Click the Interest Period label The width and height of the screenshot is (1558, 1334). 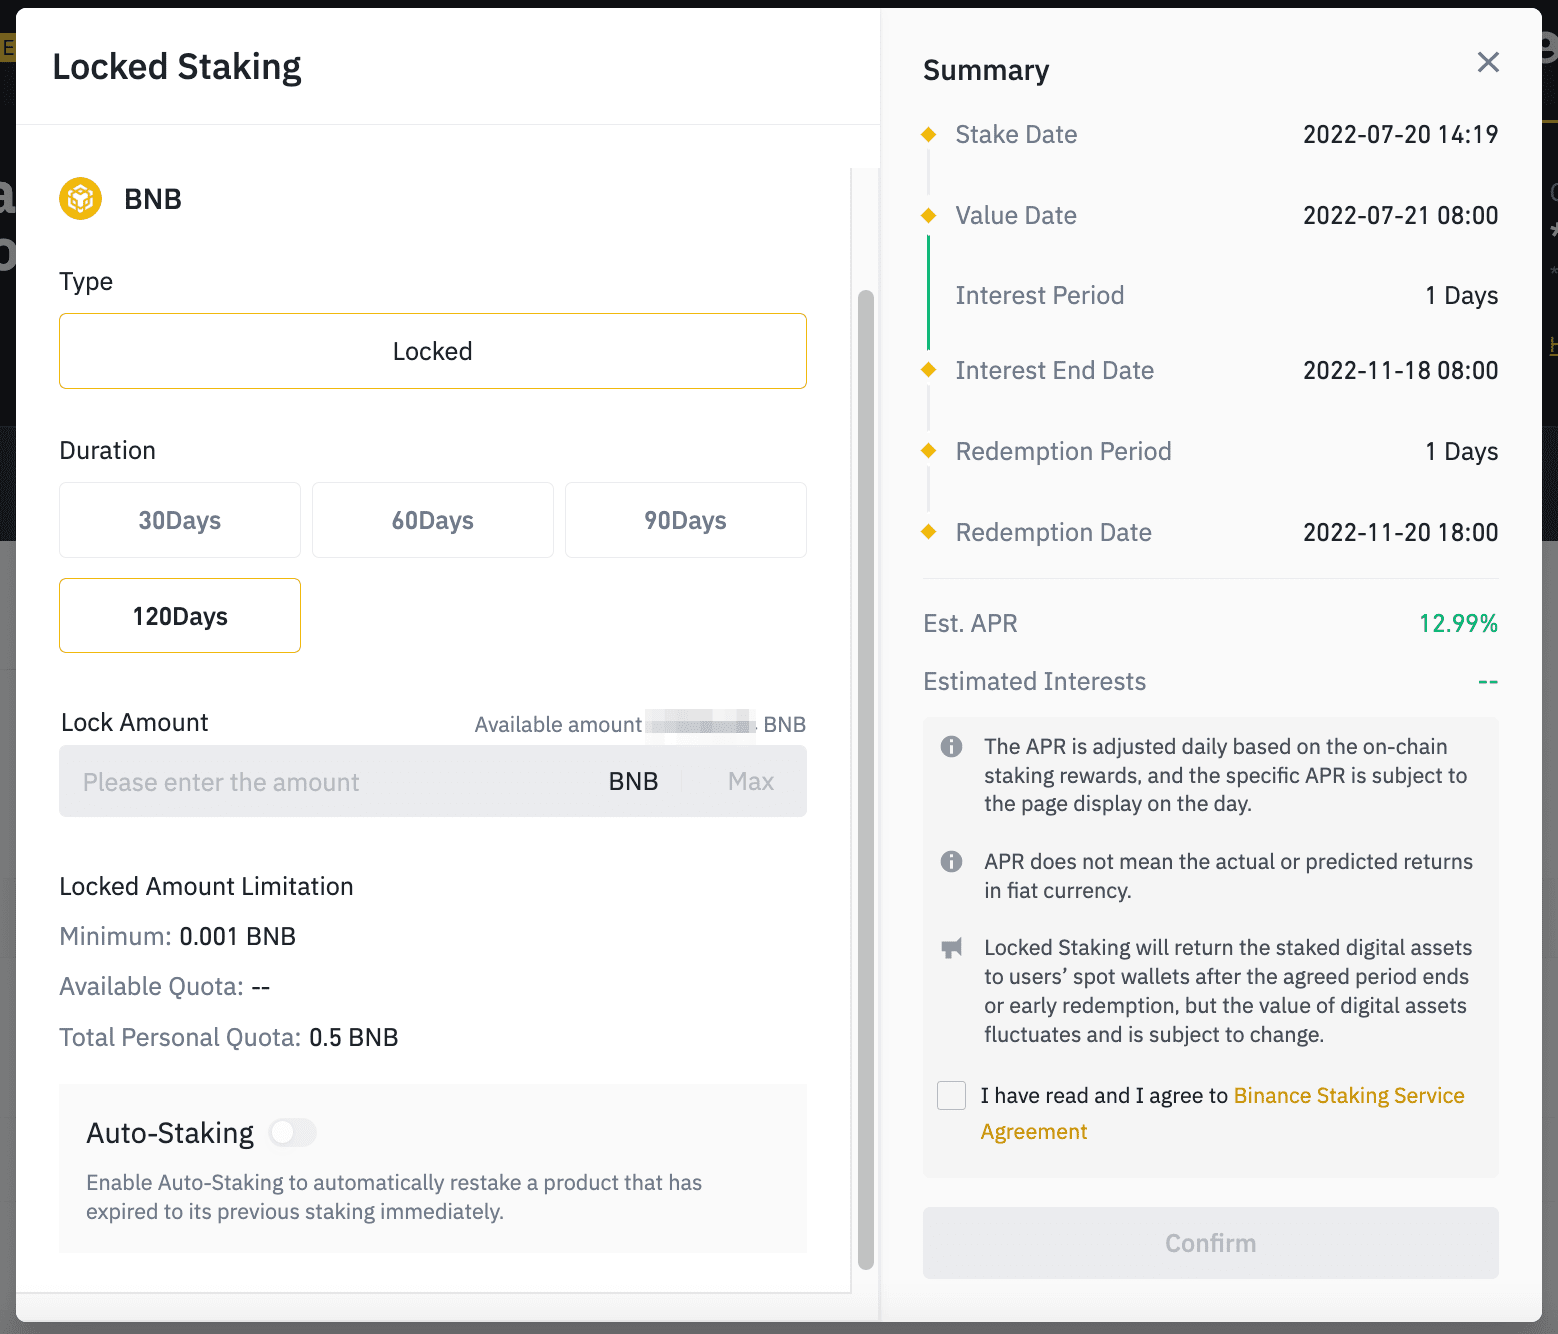coord(1040,295)
